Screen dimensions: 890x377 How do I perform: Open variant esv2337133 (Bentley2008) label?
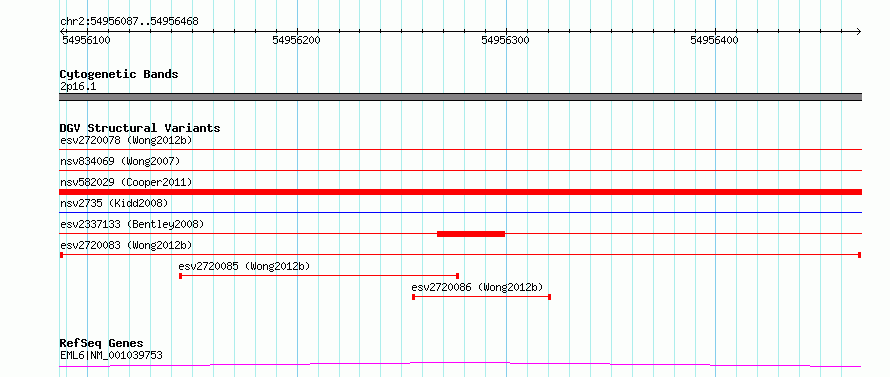pos(132,224)
